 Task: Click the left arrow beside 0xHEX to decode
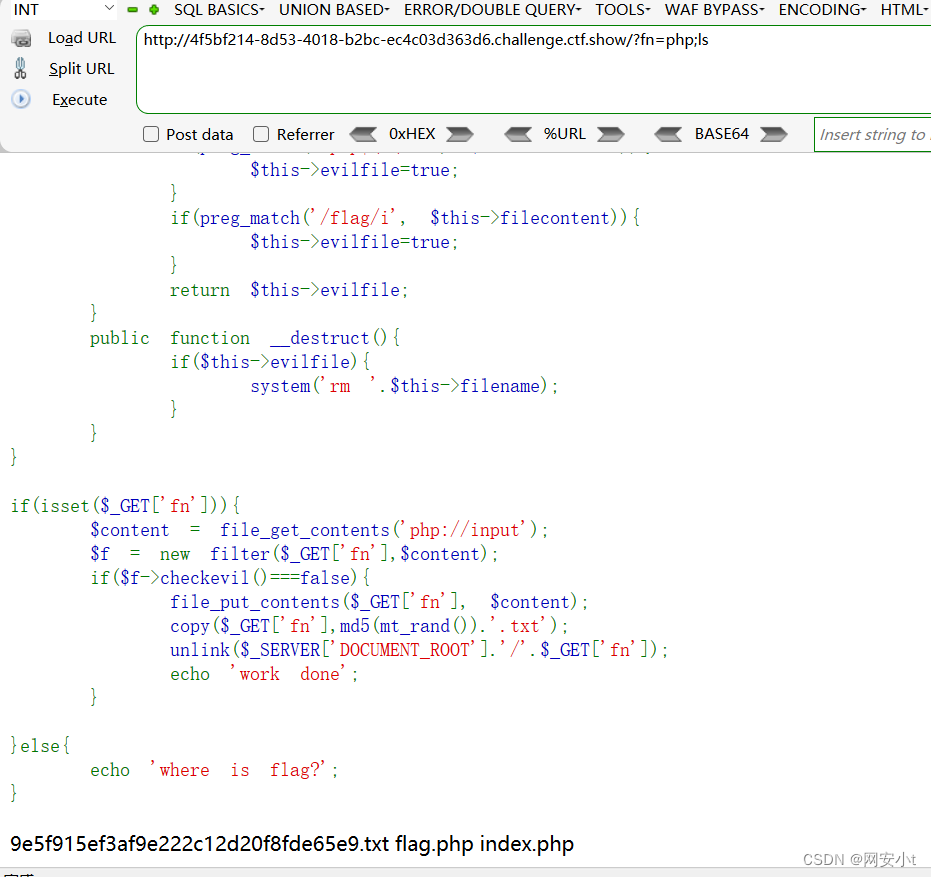[363, 134]
